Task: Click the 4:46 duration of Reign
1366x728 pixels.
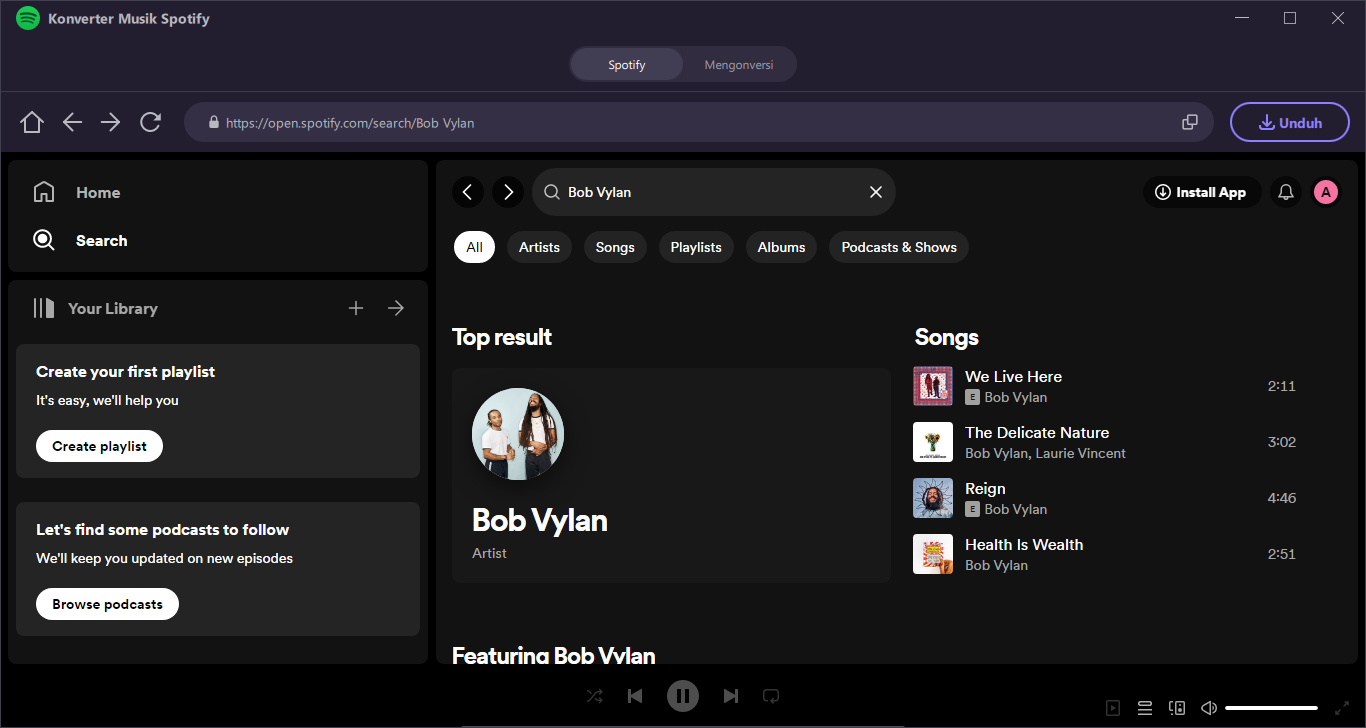Action: pyautogui.click(x=1281, y=498)
